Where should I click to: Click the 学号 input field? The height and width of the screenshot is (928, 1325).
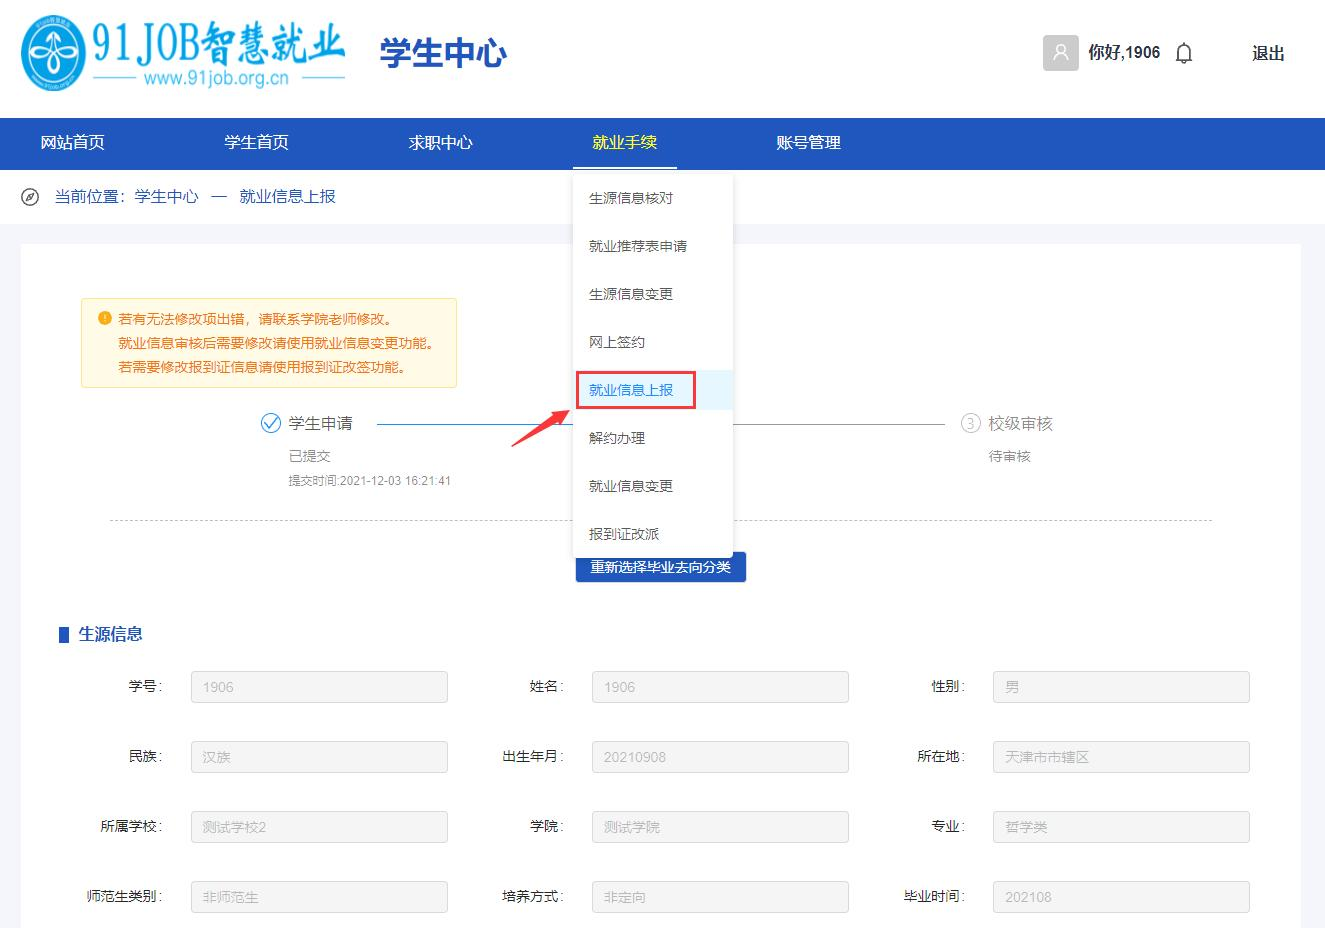pyautogui.click(x=319, y=687)
